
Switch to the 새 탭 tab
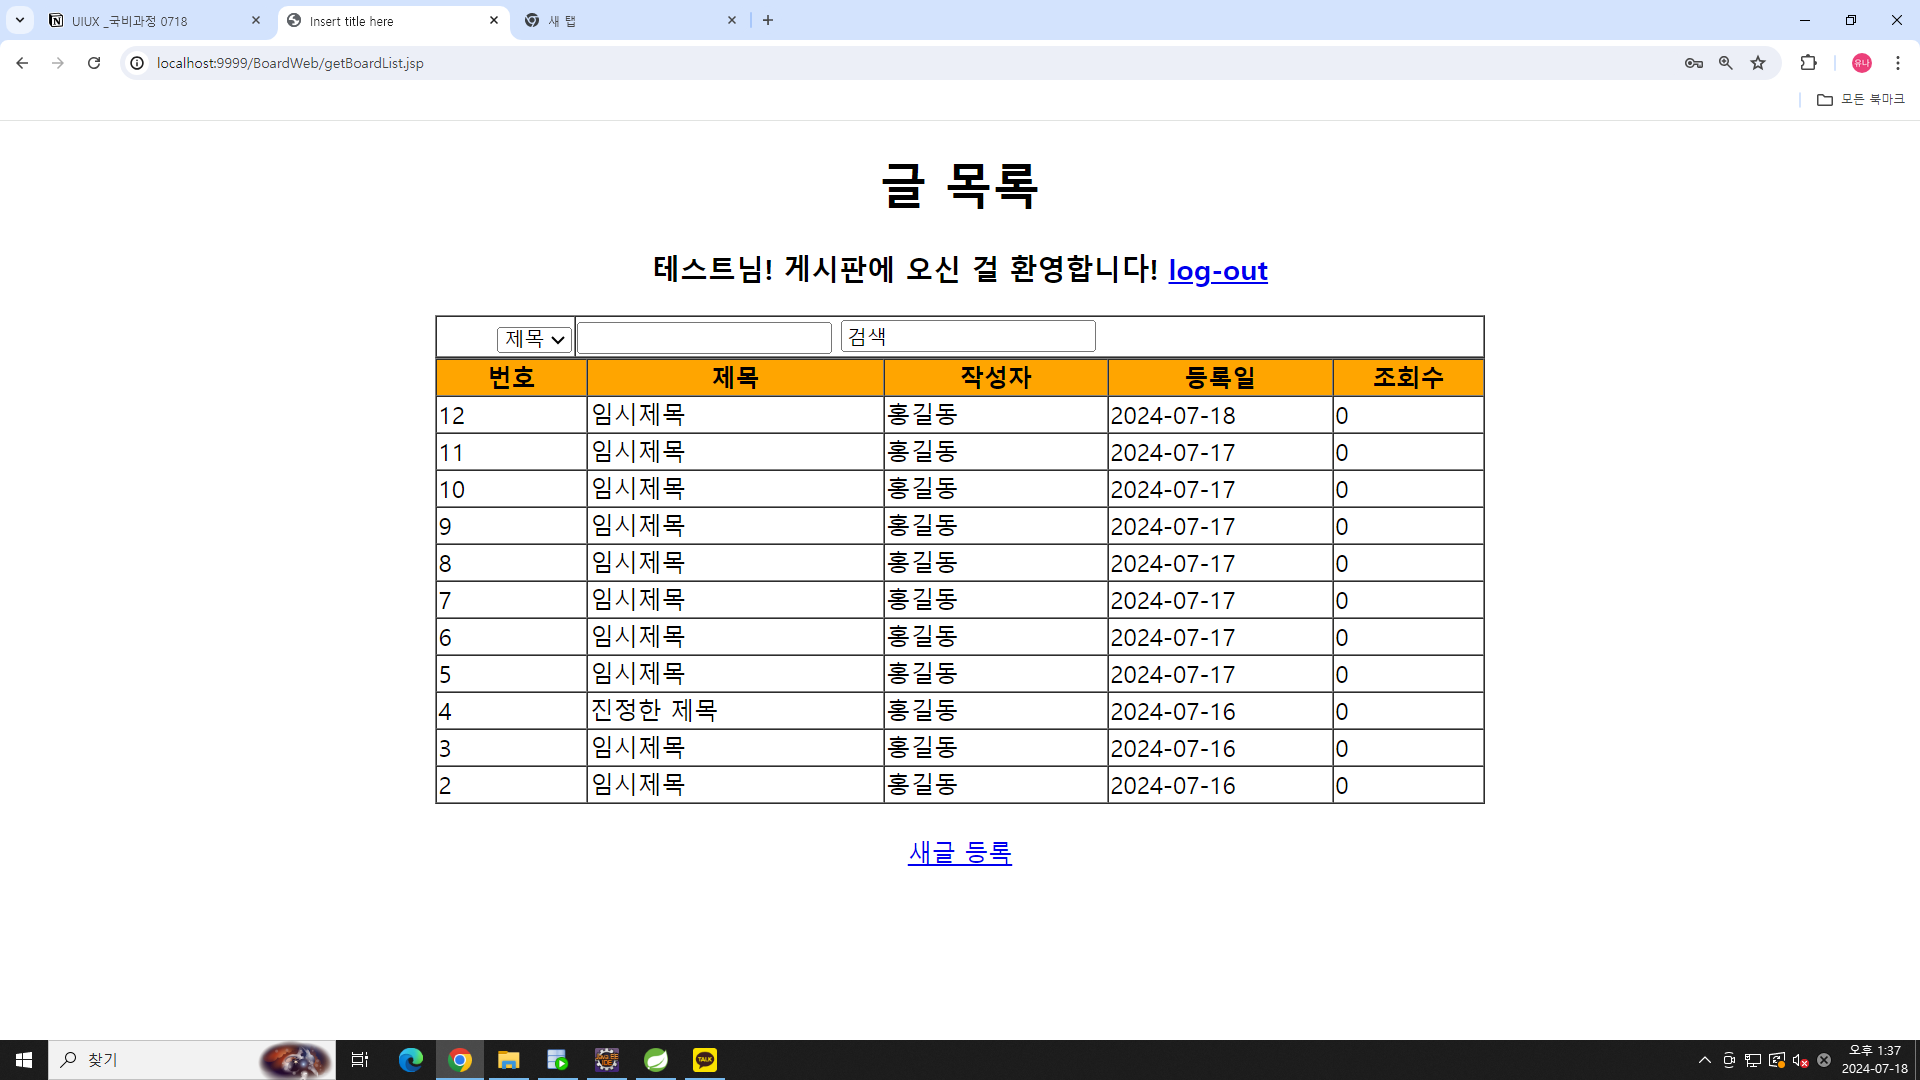(x=620, y=20)
